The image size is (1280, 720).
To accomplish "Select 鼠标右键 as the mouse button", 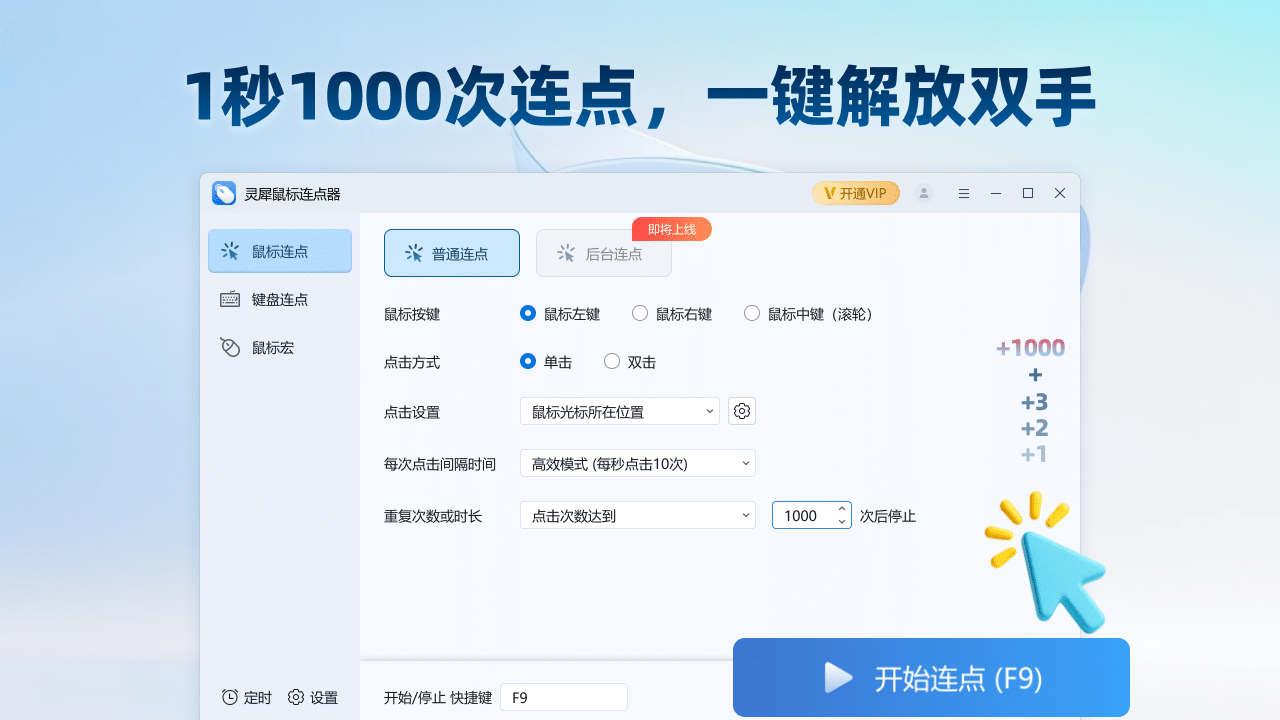I will [640, 313].
